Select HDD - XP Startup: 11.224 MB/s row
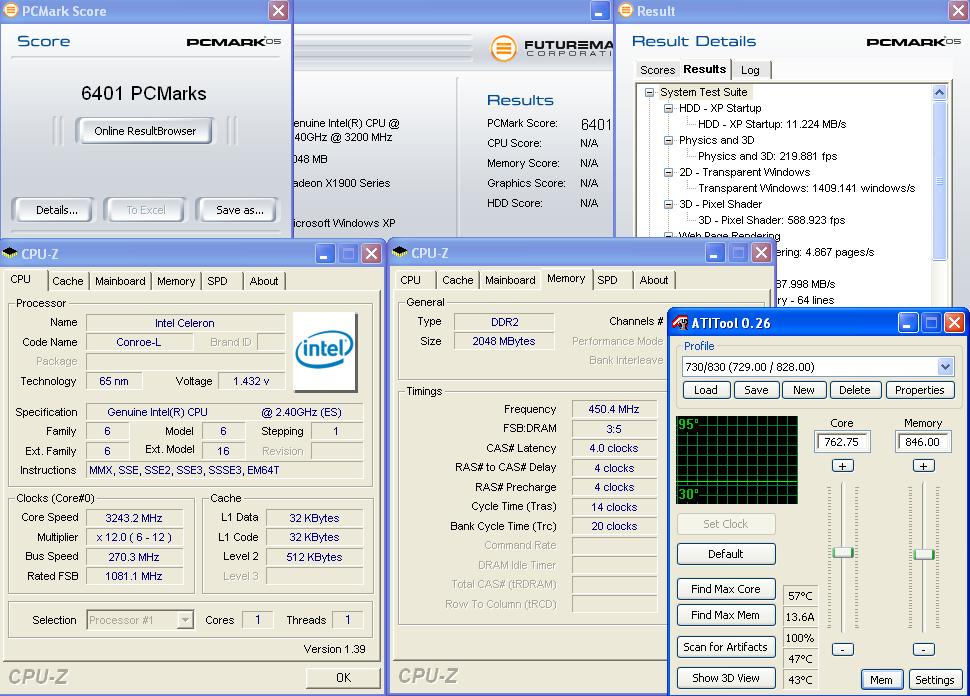970x696 pixels. (x=772, y=124)
